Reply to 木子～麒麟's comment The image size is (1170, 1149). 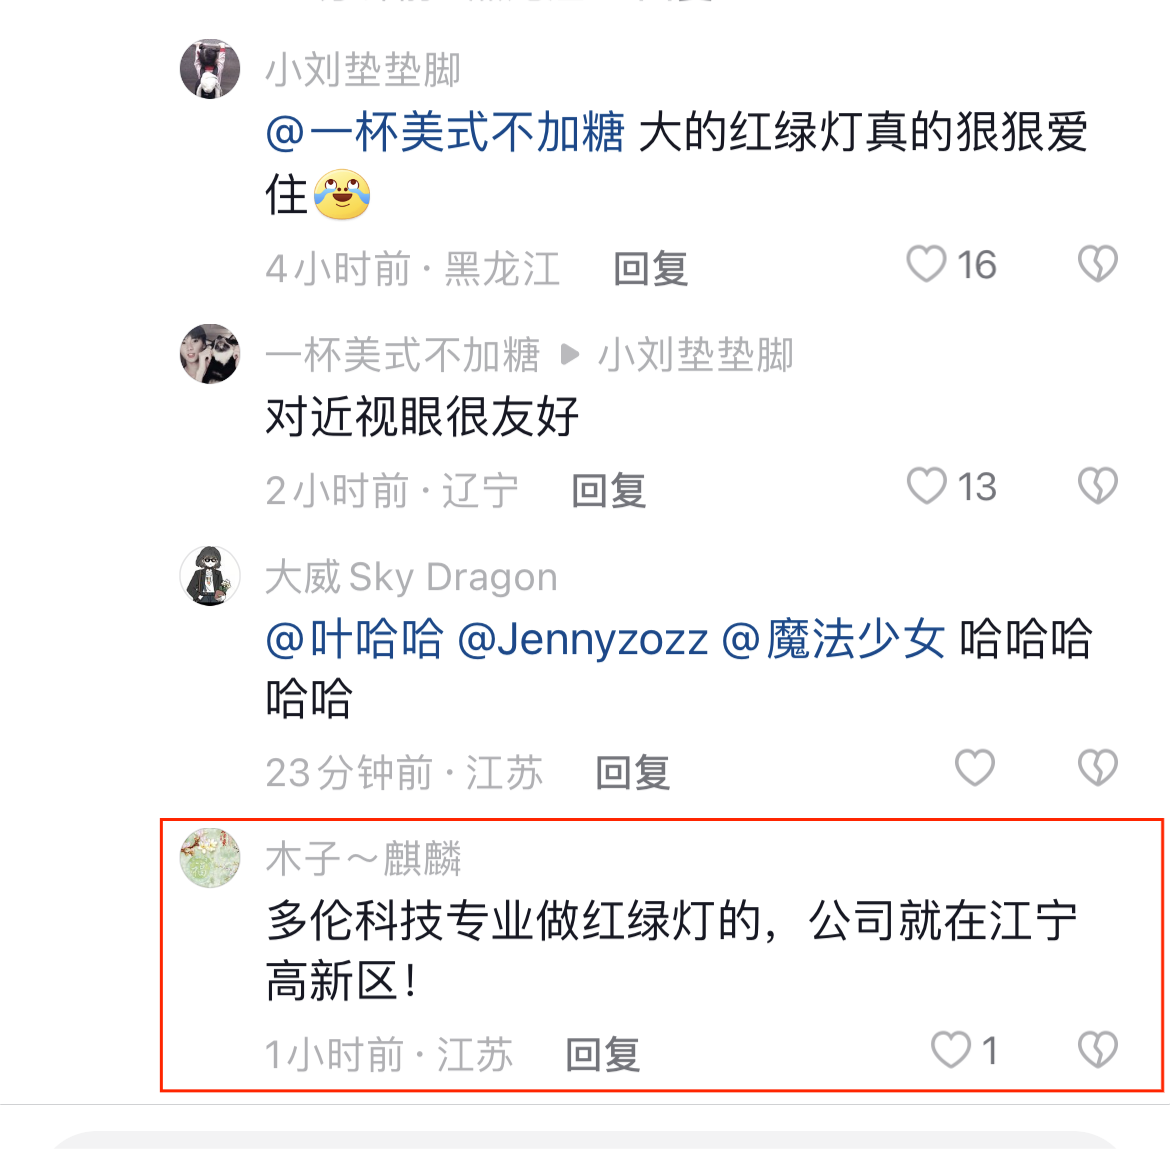(602, 1055)
